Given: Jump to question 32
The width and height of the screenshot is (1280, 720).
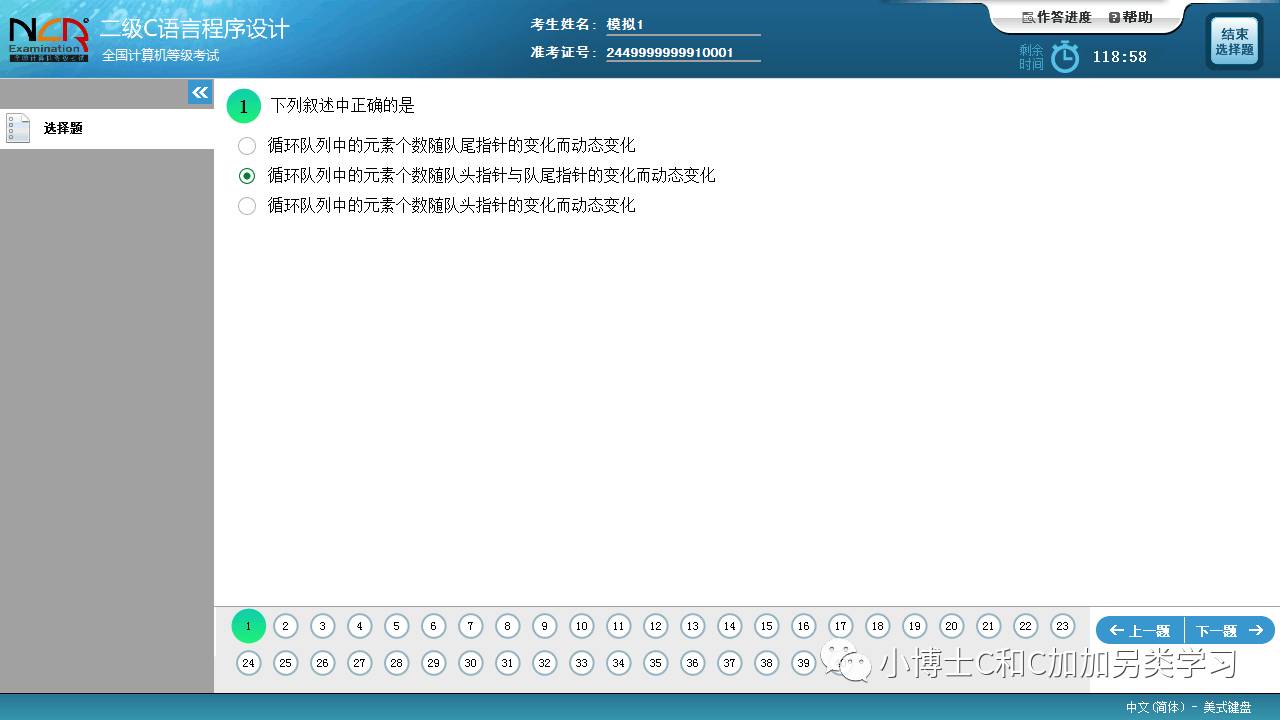Looking at the screenshot, I should (x=544, y=663).
